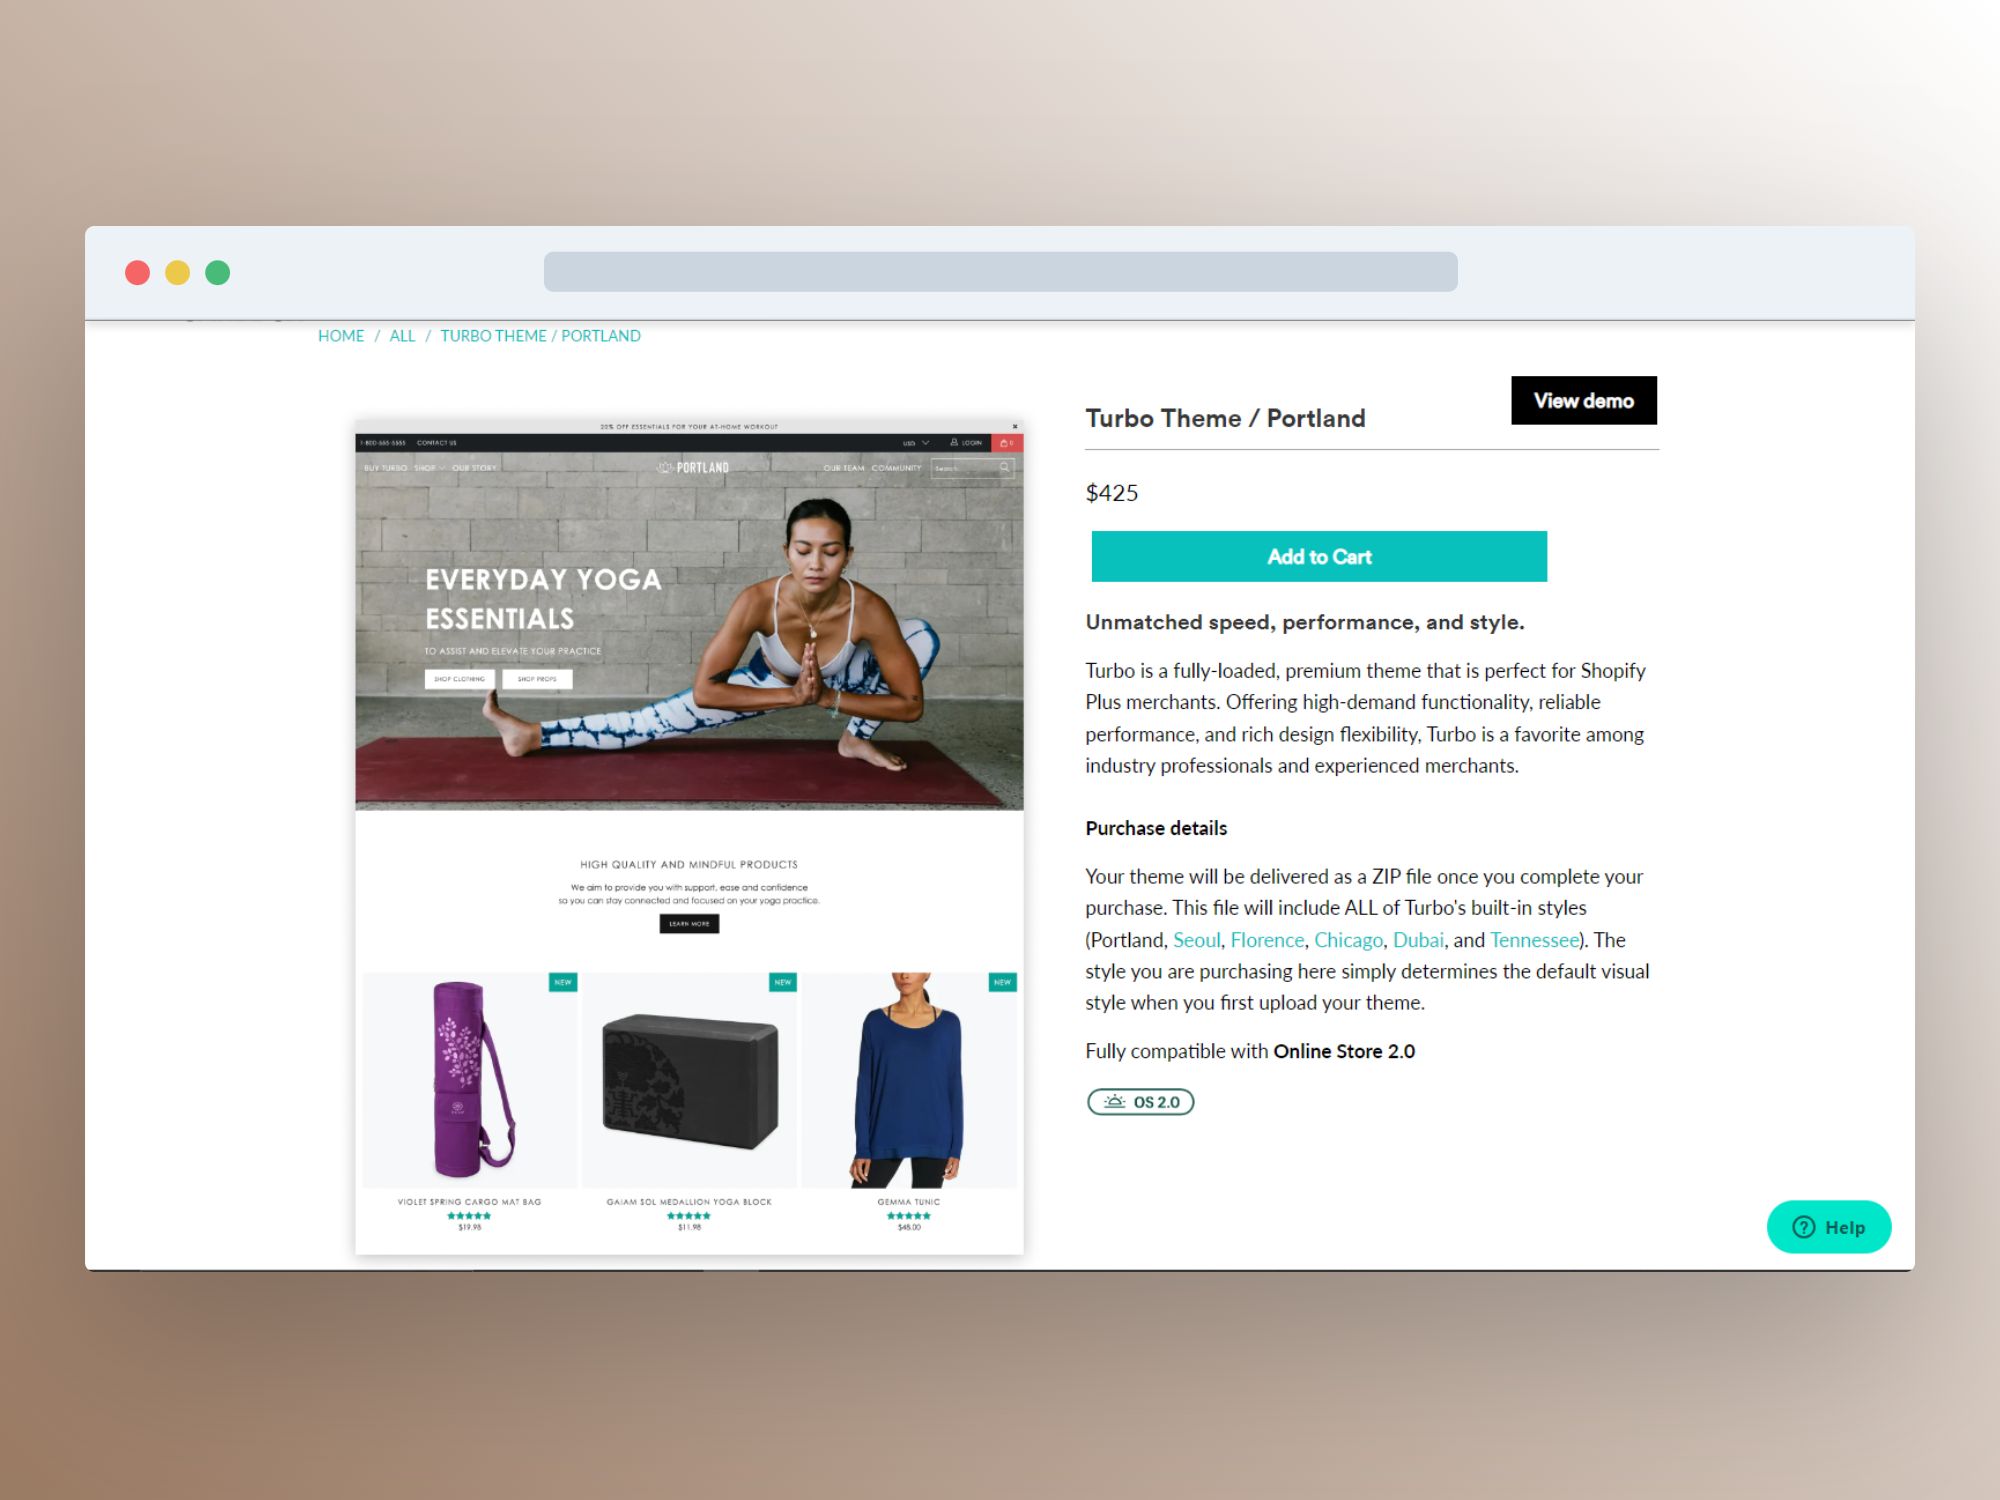Click the TURBO THEME breadcrumb link
Viewport: 2000px width, 1500px height.
pyautogui.click(x=491, y=336)
